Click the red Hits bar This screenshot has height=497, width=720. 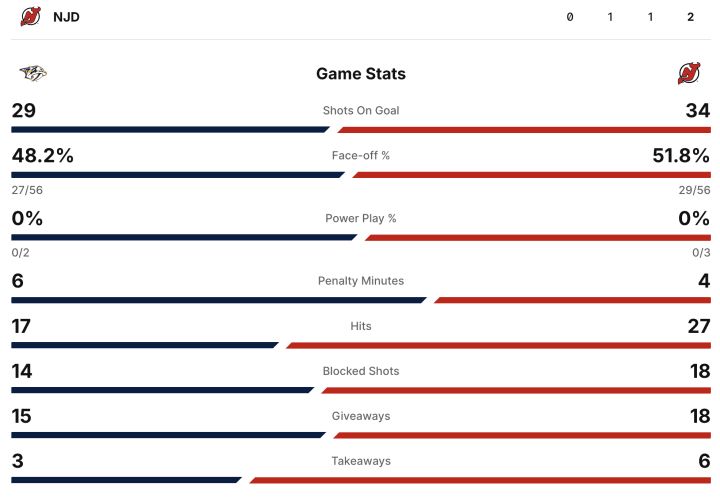click(x=498, y=346)
